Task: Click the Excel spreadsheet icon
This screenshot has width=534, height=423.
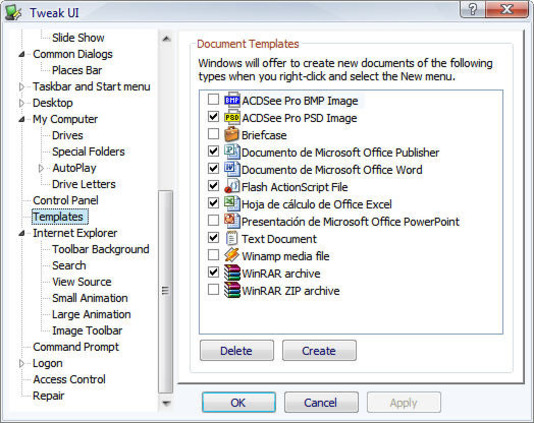Action: (x=232, y=204)
